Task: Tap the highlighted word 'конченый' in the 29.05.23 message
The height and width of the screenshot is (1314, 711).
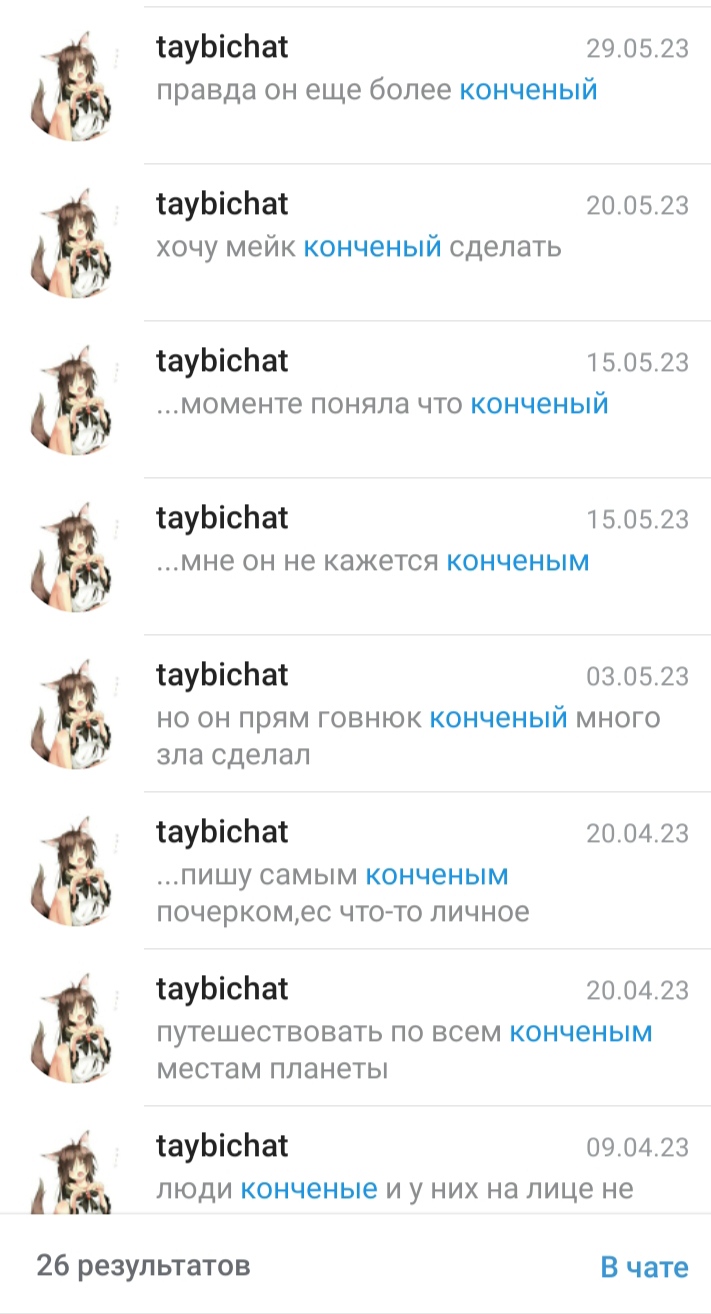Action: coord(528,90)
